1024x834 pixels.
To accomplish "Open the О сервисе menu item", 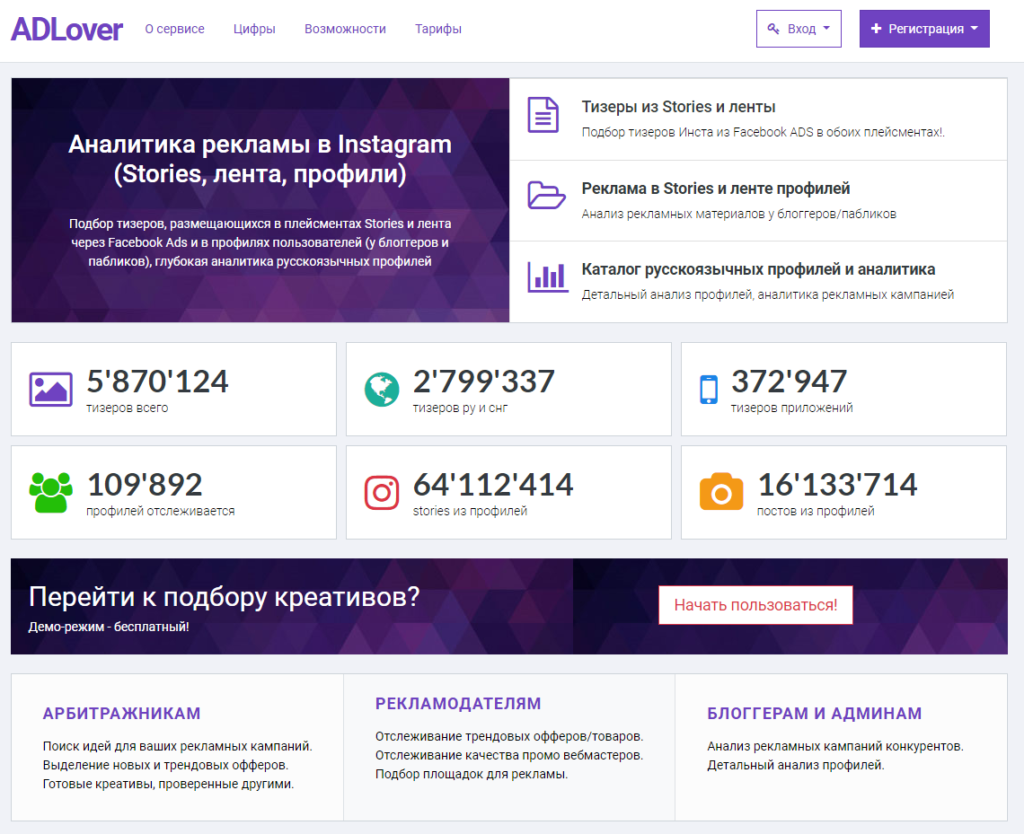I will click(174, 29).
